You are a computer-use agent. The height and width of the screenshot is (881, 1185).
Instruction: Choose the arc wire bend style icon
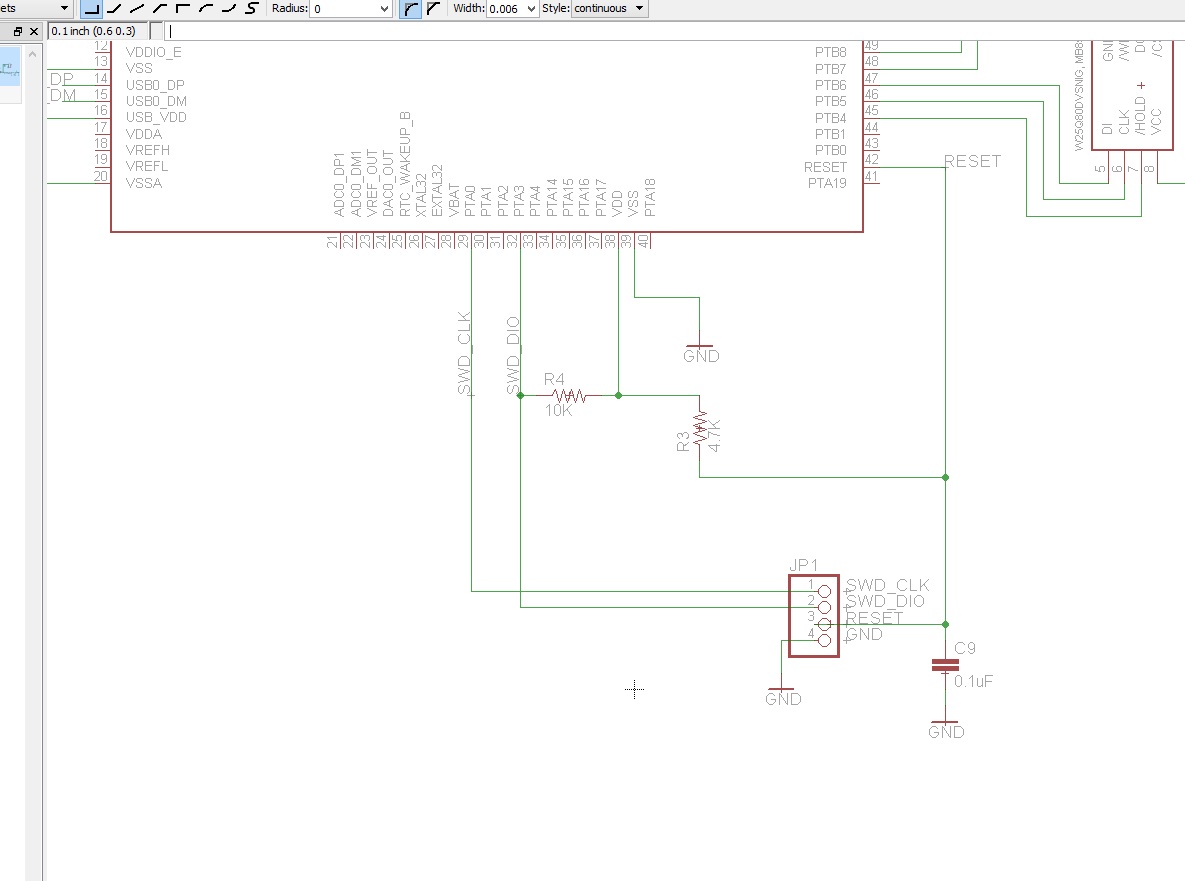[x=206, y=8]
